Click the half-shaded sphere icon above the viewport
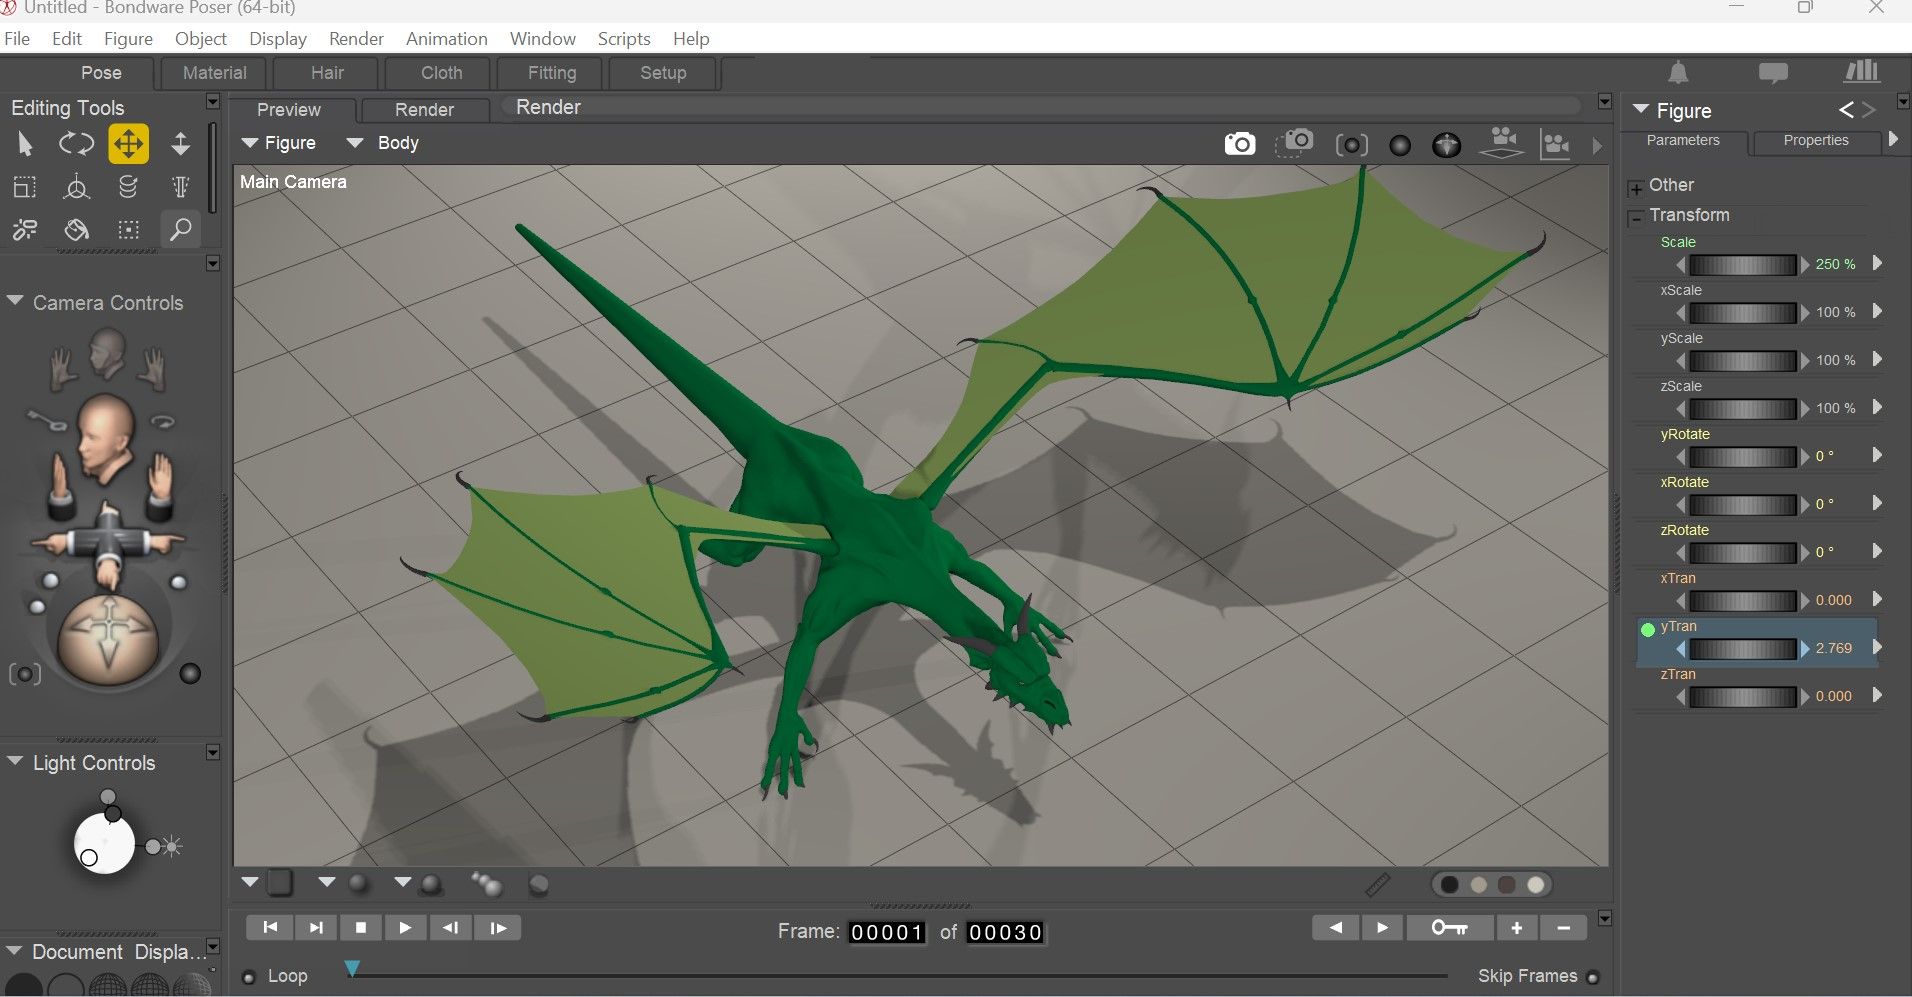The width and height of the screenshot is (1912, 997). [x=1446, y=146]
